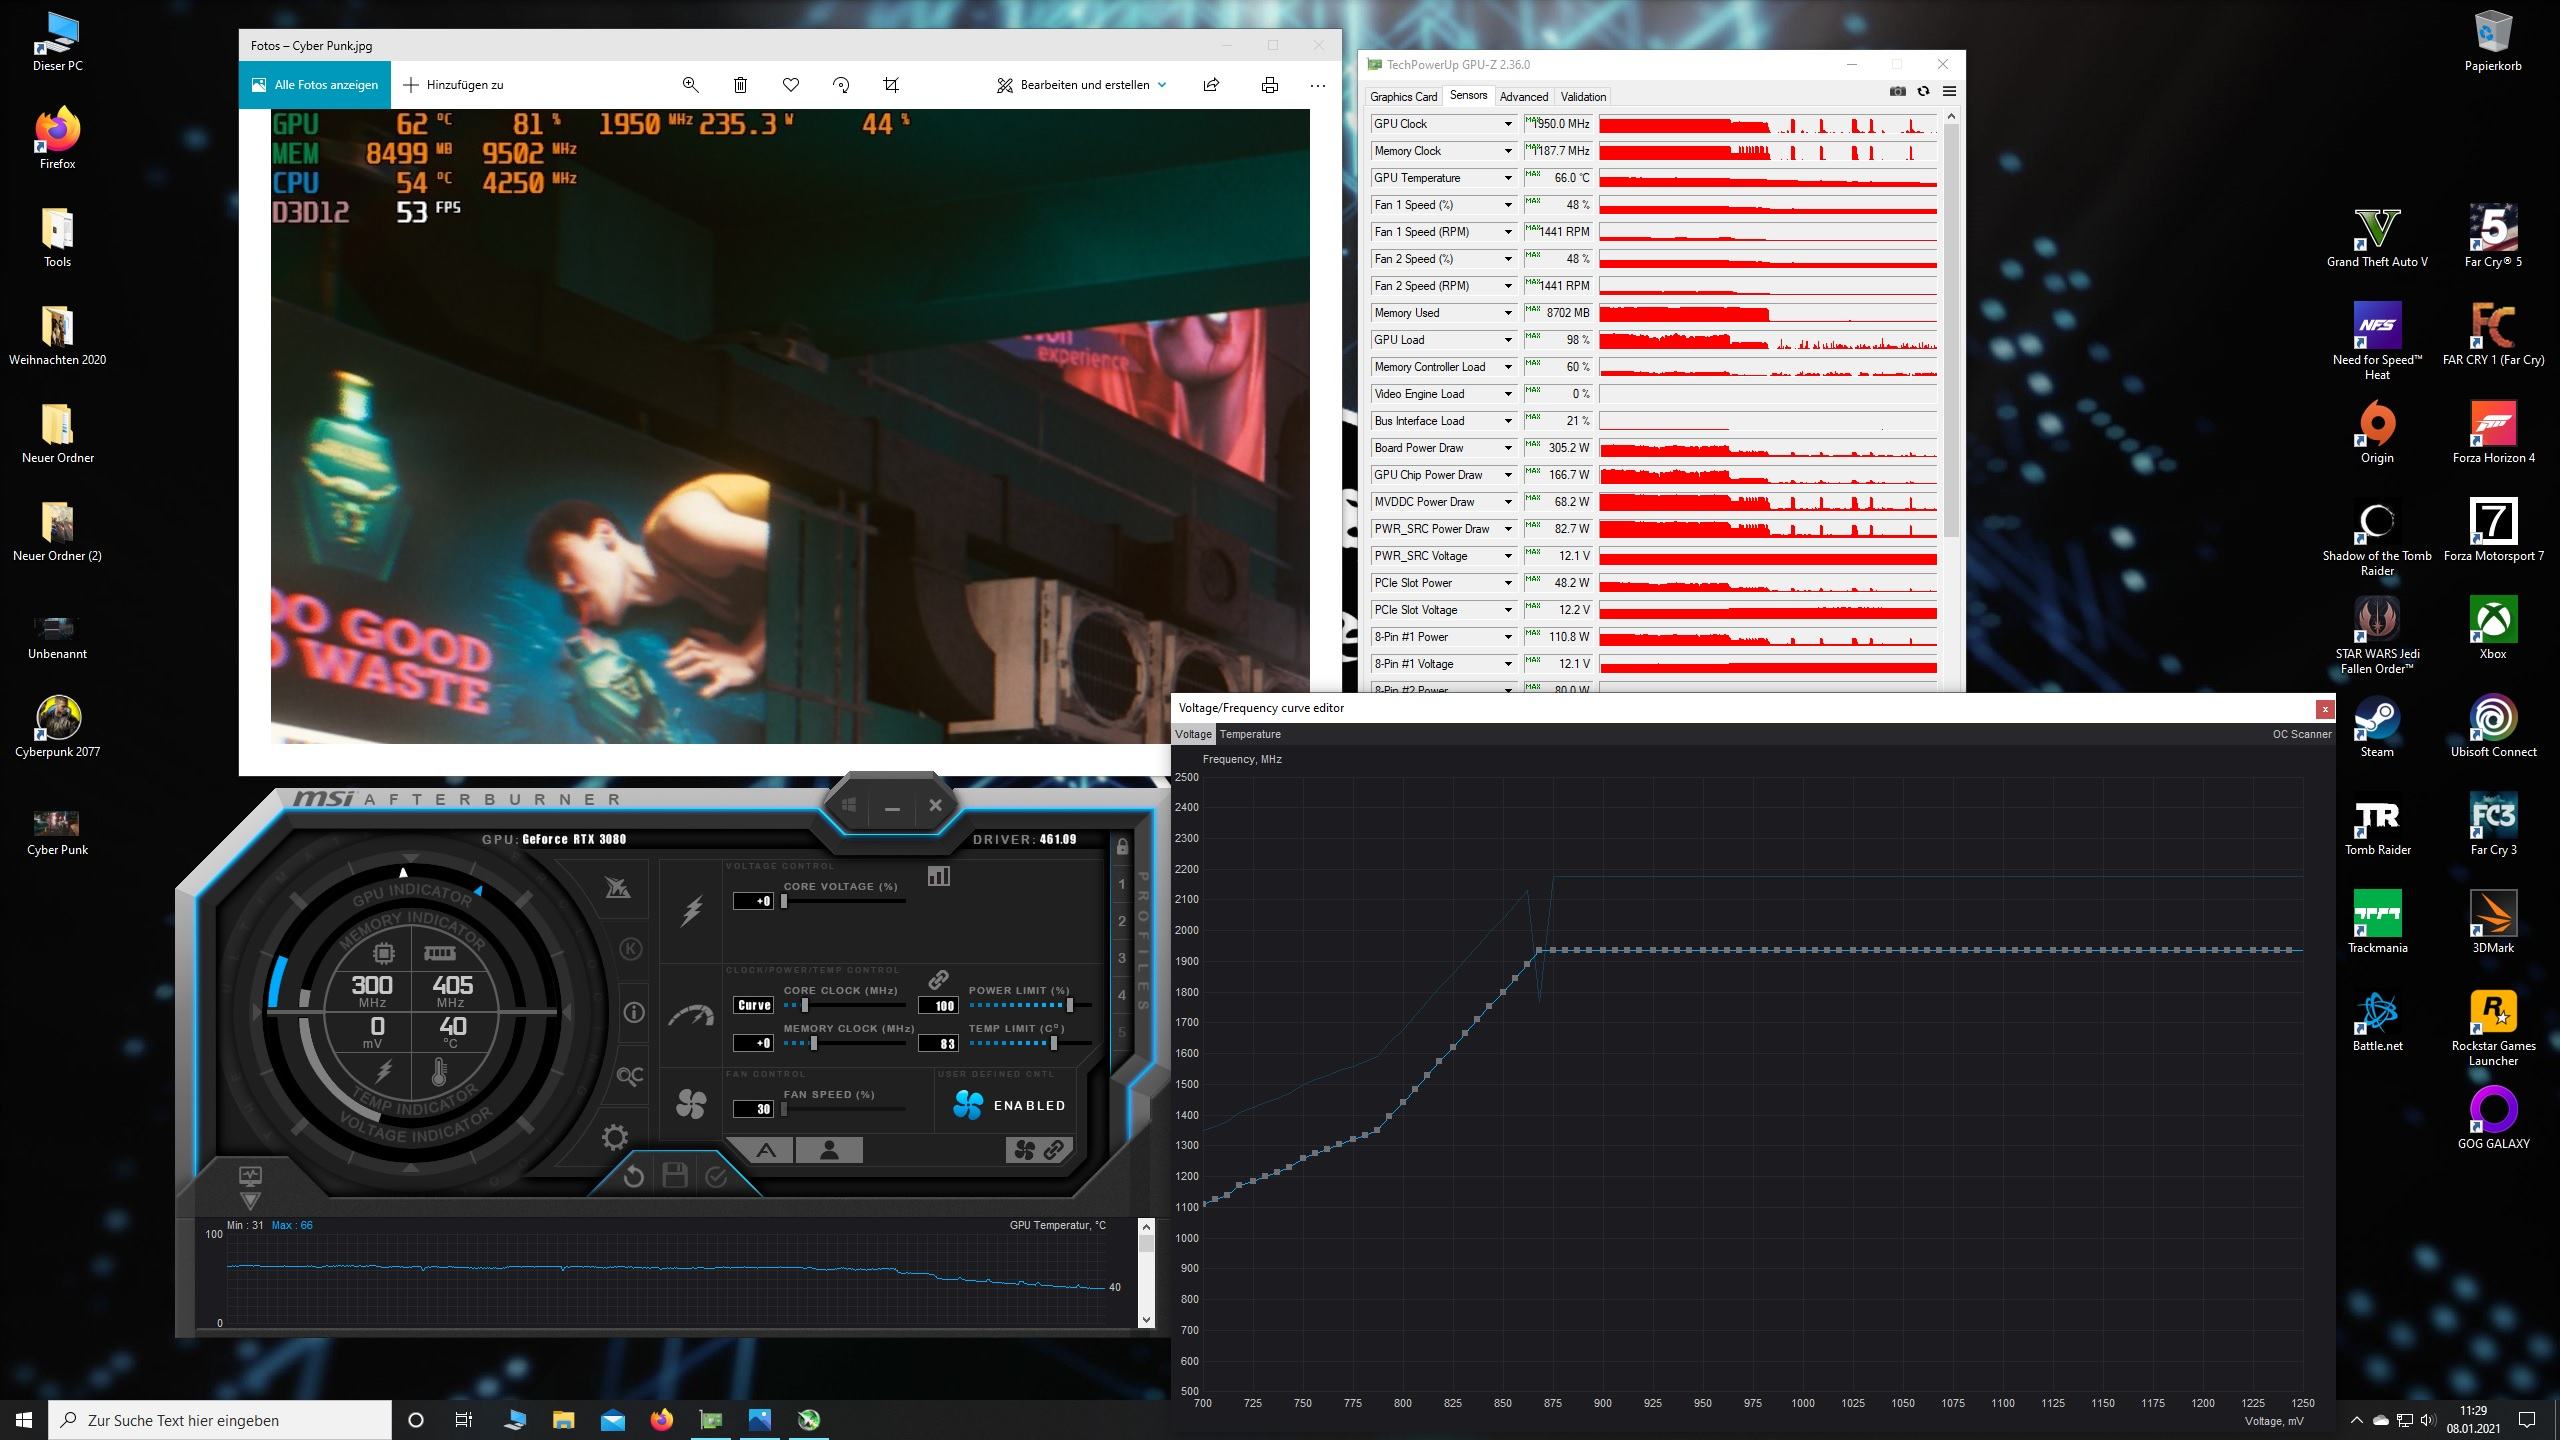Screen dimensions: 2560x1440
Task: Enable automatic fan speed mode A button
Action: [x=766, y=1150]
